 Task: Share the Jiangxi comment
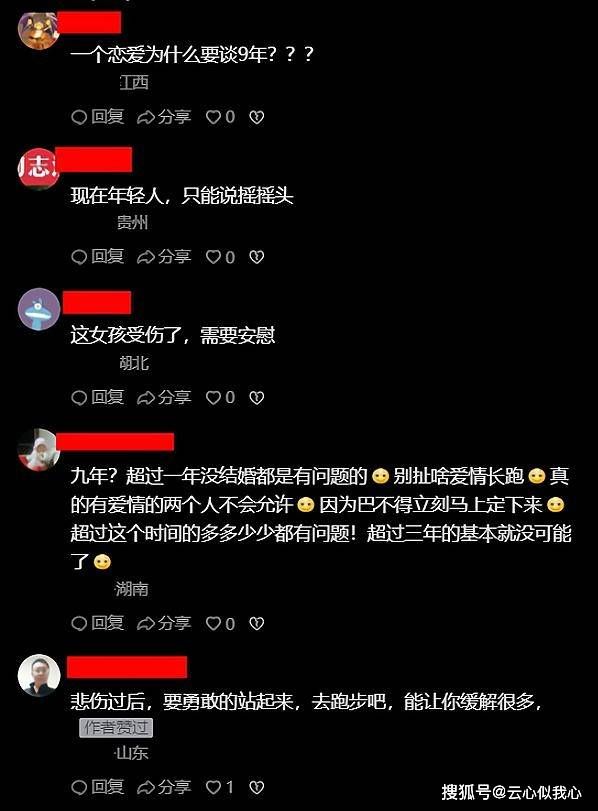[163, 117]
